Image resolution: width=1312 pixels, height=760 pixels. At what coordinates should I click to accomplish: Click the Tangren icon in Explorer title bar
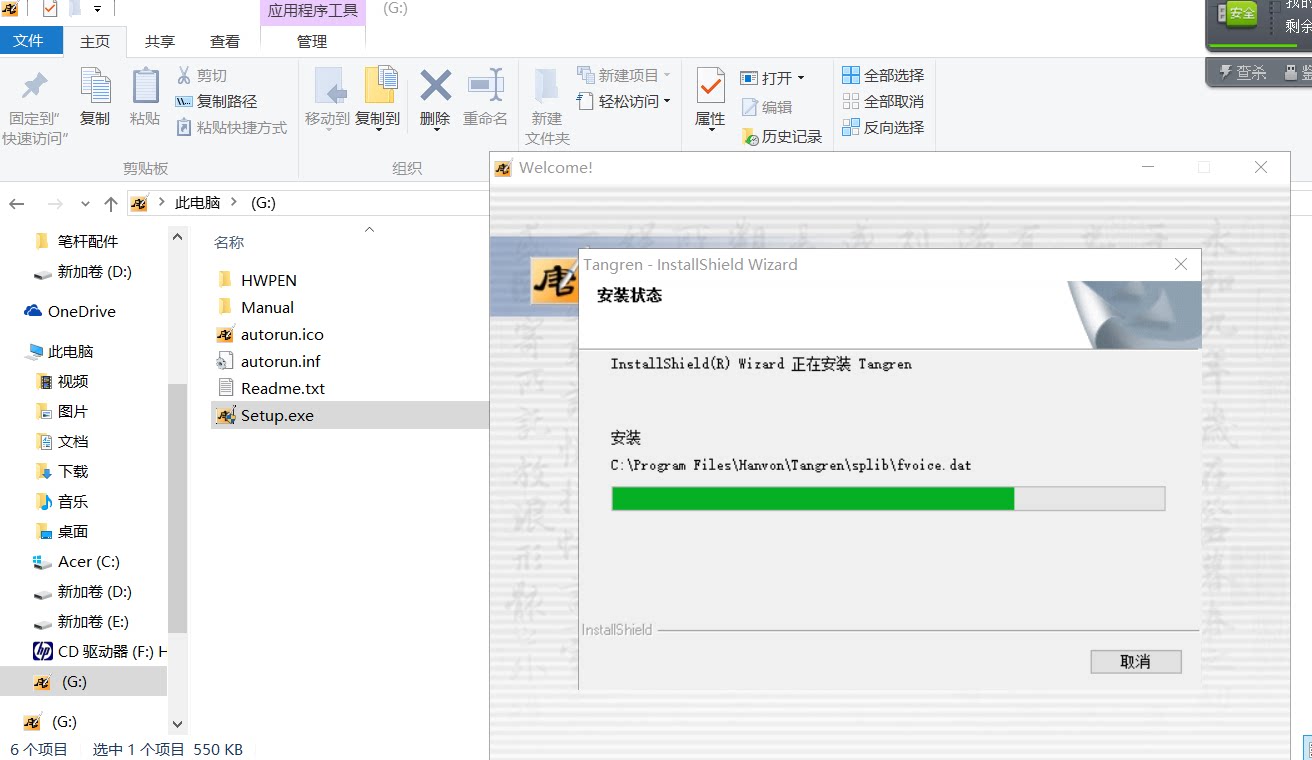point(10,9)
